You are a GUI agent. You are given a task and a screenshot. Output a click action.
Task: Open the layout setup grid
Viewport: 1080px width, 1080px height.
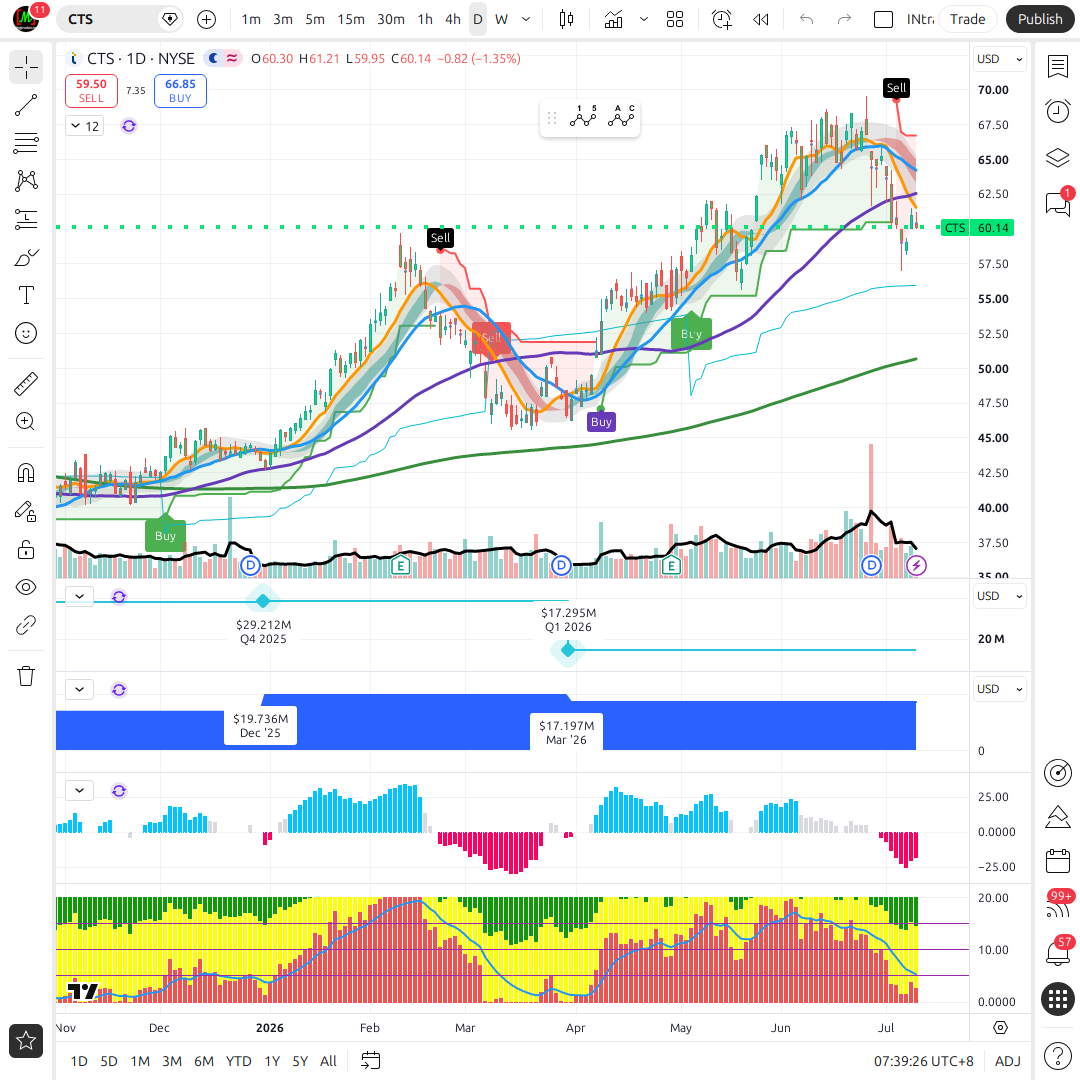(675, 19)
